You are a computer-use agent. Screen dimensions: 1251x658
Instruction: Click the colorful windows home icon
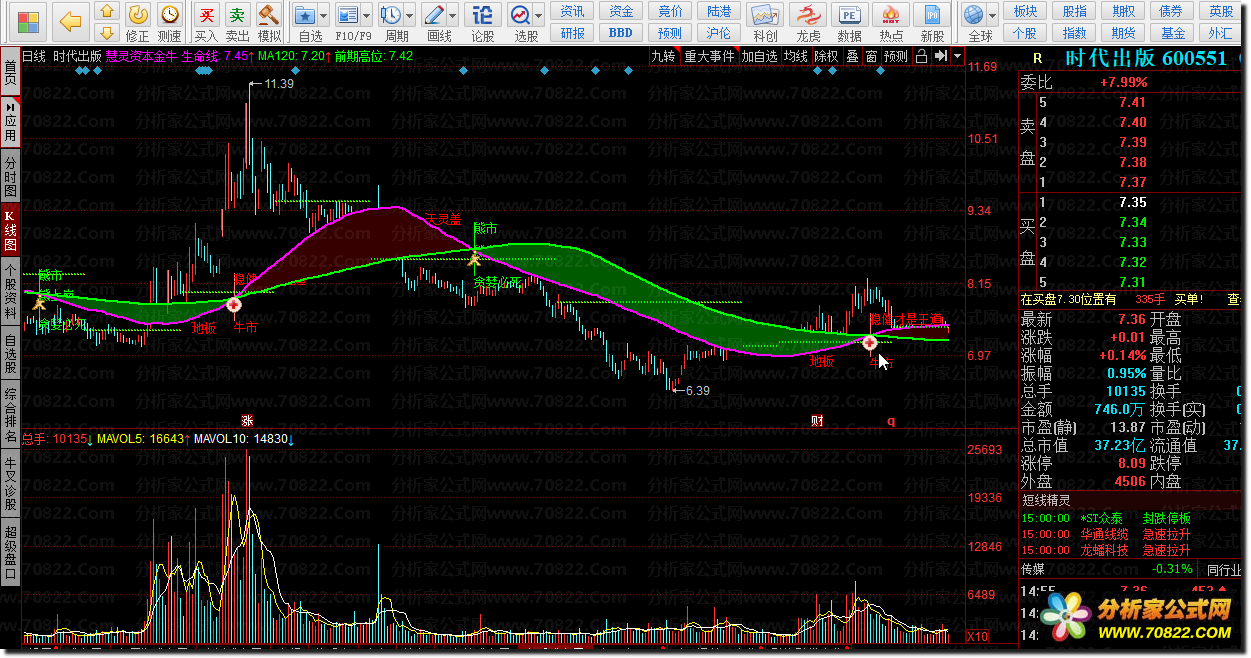point(28,21)
